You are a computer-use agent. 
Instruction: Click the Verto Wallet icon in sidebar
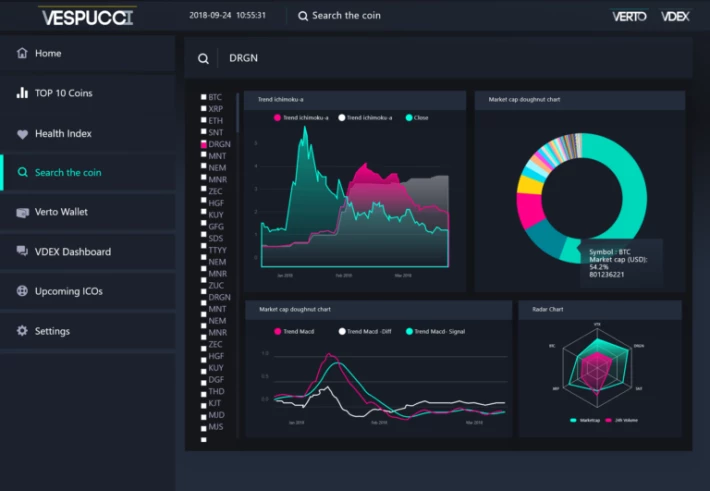point(22,212)
